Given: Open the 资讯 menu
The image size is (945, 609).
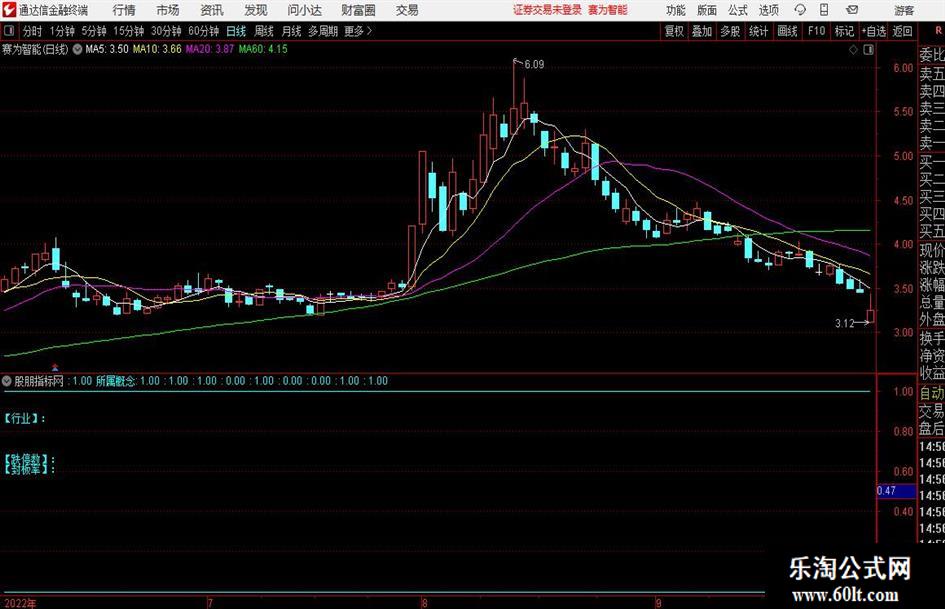Looking at the screenshot, I should point(212,10).
